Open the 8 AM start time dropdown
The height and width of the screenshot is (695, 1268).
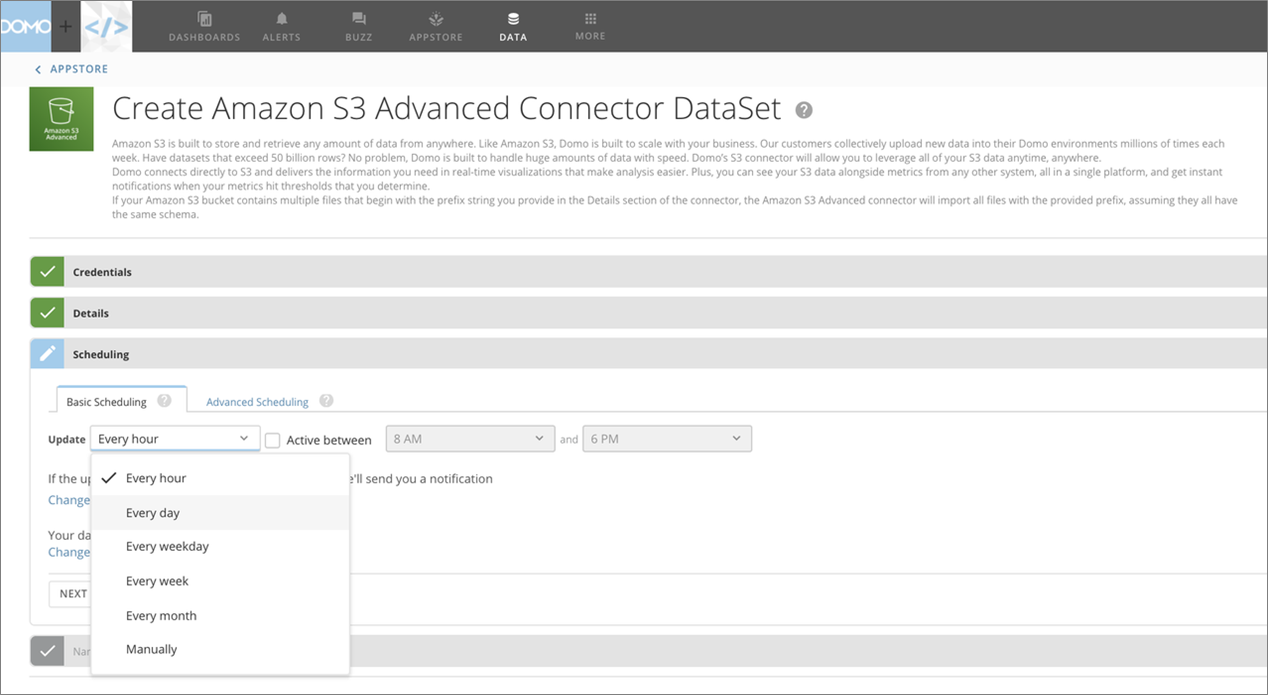(470, 439)
